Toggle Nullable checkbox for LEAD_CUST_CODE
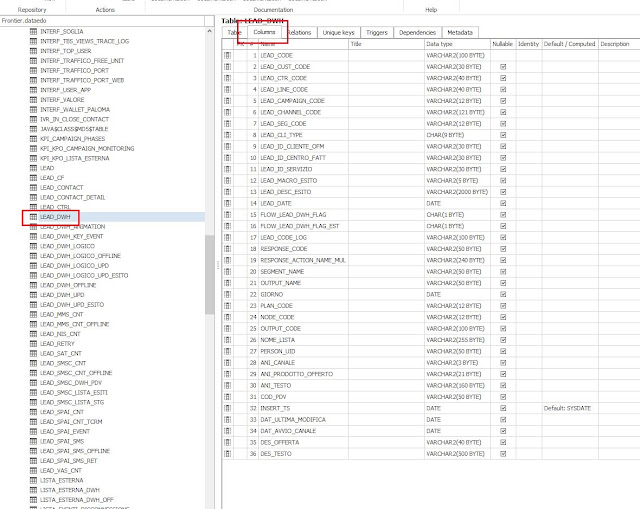The image size is (640, 509). point(503,67)
